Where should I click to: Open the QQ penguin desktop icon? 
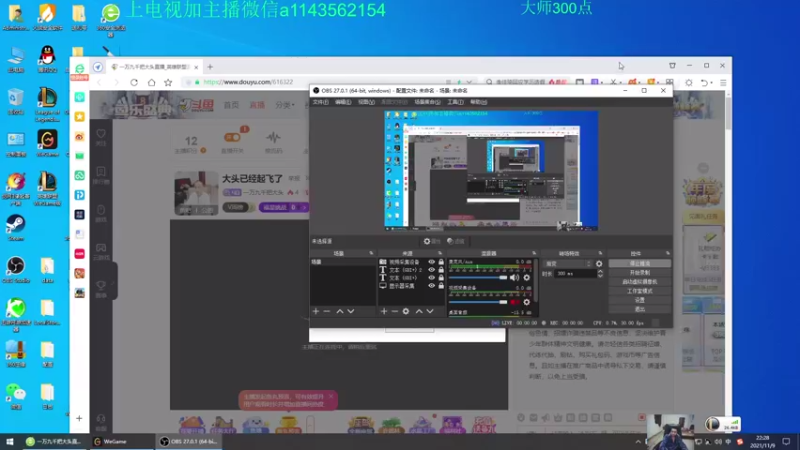click(47, 58)
